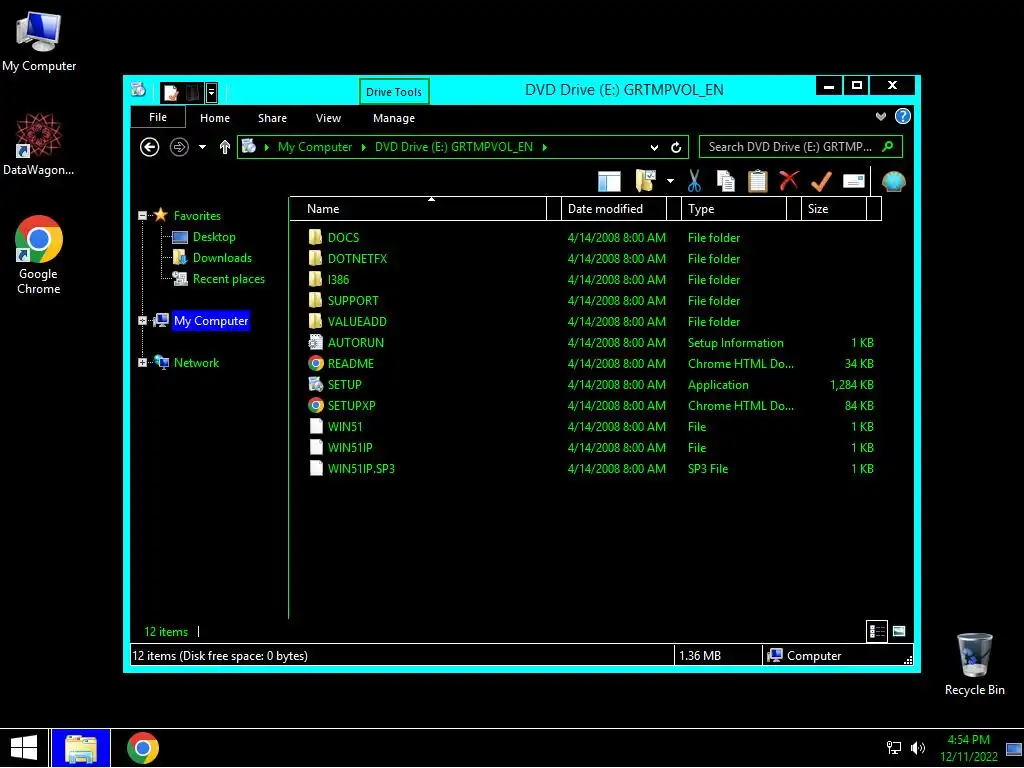Open Folder Options from the toolbar icon
Viewport: 1024px width, 768px height.
click(645, 181)
